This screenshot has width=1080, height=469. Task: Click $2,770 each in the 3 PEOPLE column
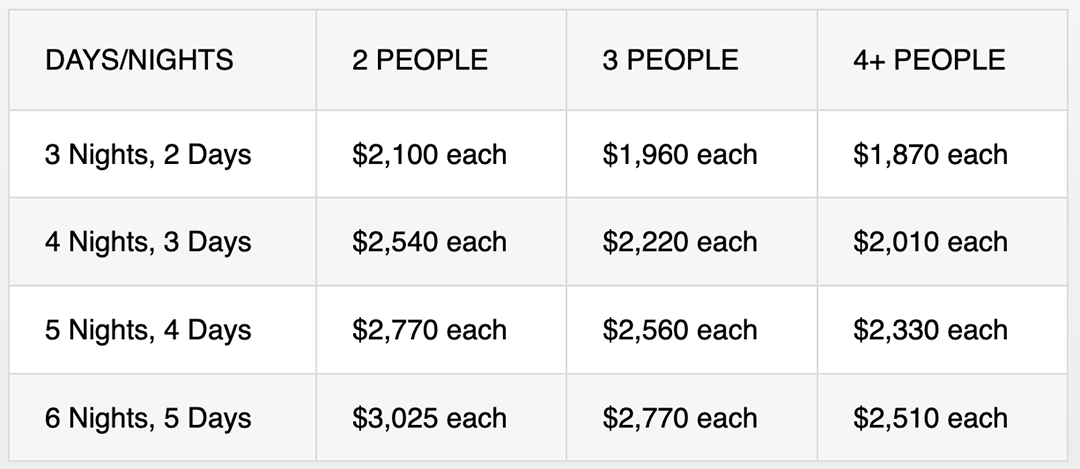click(680, 418)
